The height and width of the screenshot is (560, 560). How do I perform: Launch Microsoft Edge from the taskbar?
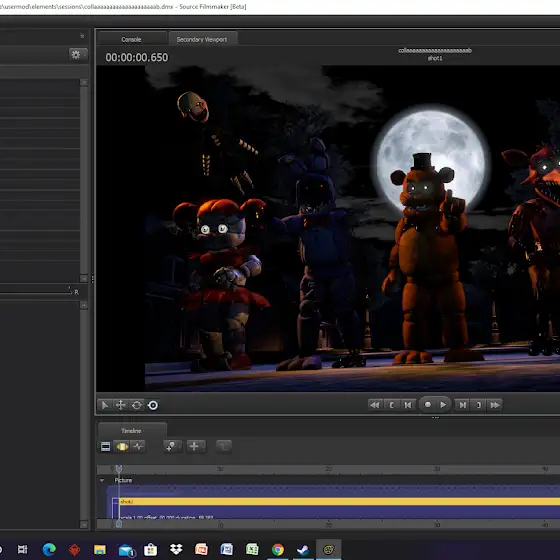49,549
